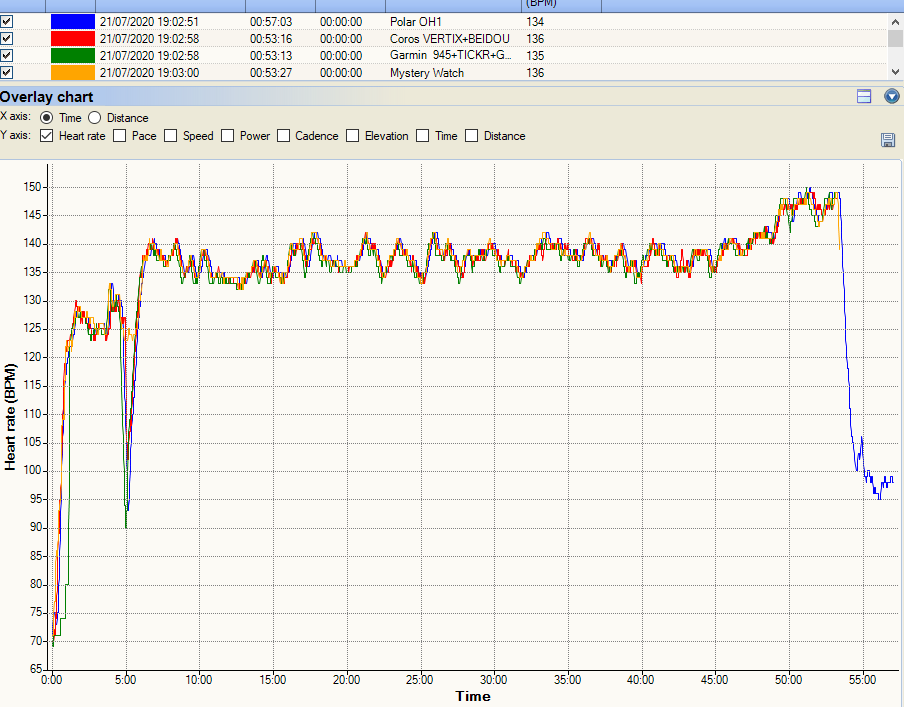
Task: Click the blue Polar OH1 color swatch
Action: coord(72,21)
